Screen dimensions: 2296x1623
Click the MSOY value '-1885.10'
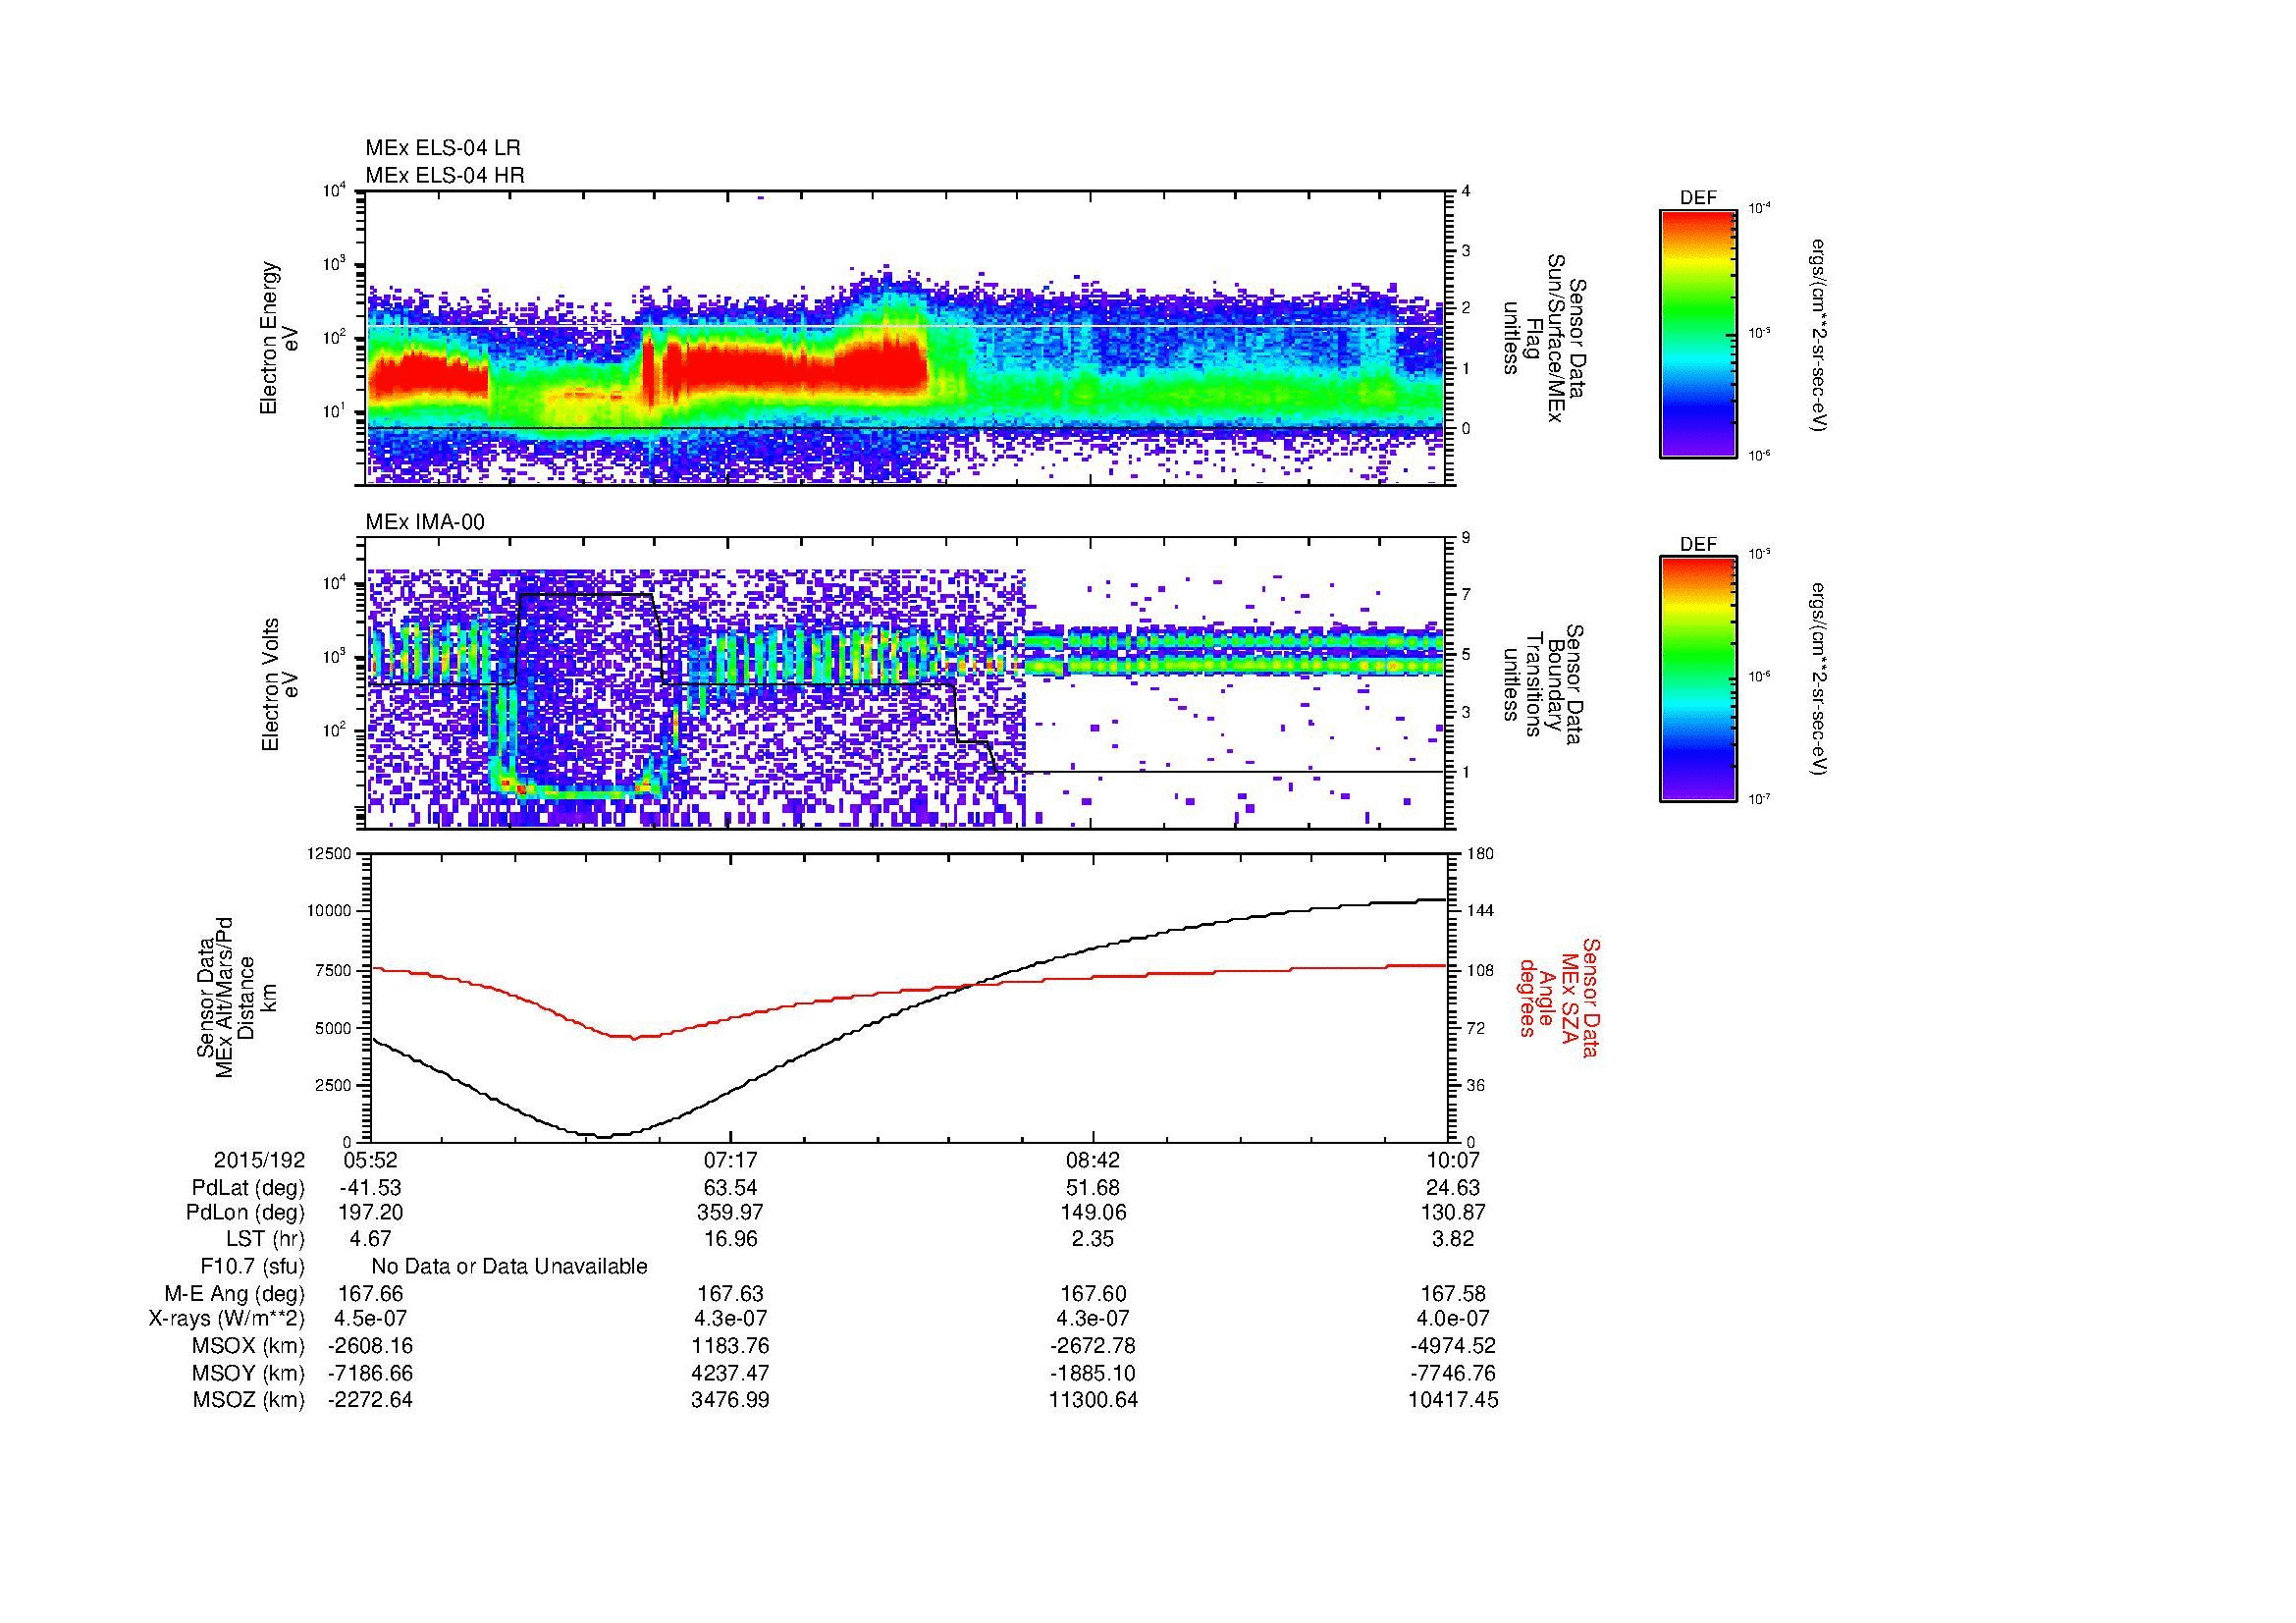click(1093, 1373)
